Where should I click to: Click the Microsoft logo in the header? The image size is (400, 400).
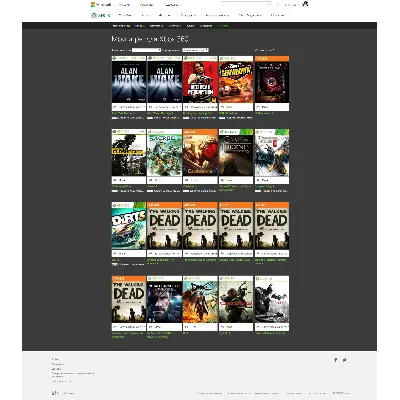(101, 5)
